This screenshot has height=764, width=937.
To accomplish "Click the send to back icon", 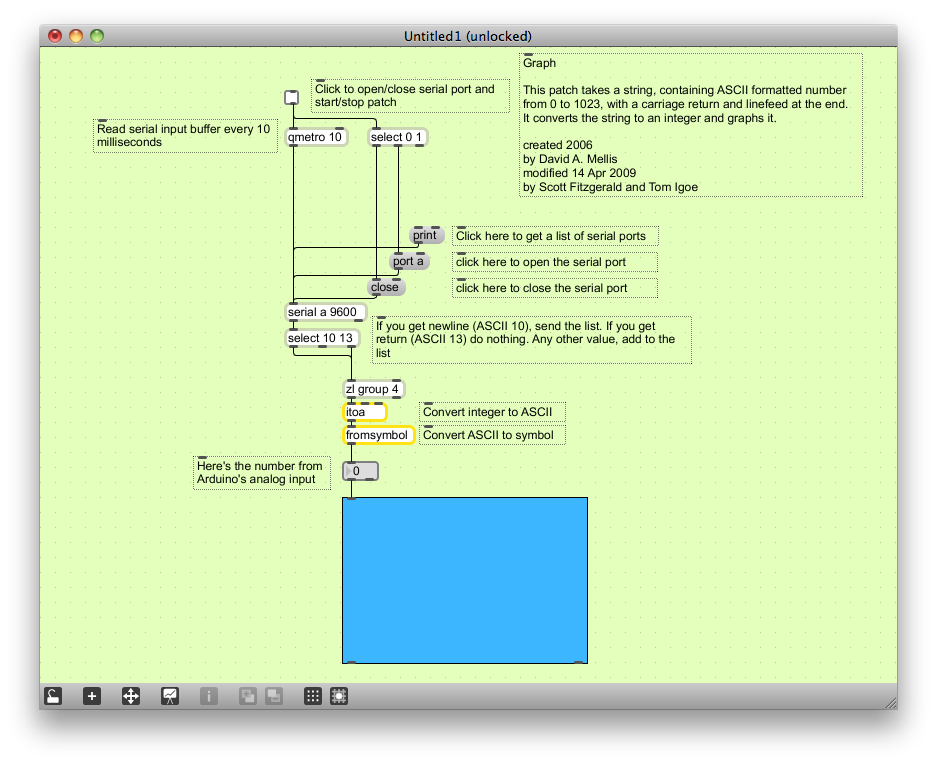I will [274, 696].
